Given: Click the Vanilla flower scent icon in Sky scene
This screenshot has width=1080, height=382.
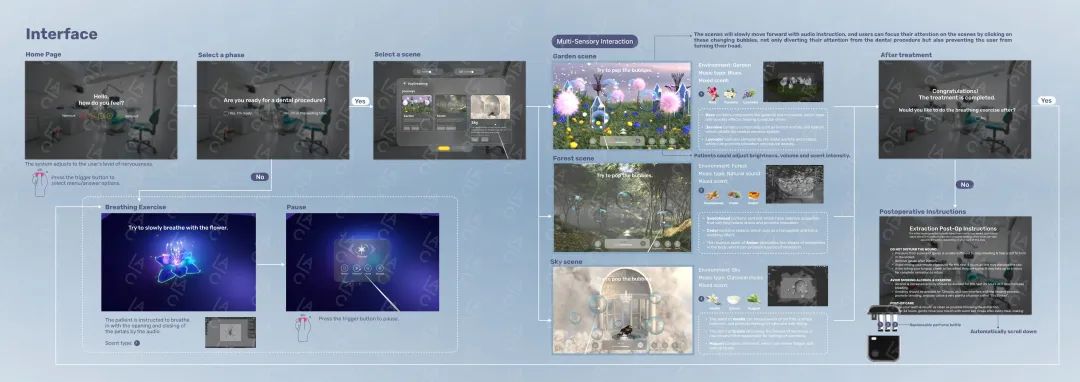Looking at the screenshot, I should pyautogui.click(x=713, y=299).
